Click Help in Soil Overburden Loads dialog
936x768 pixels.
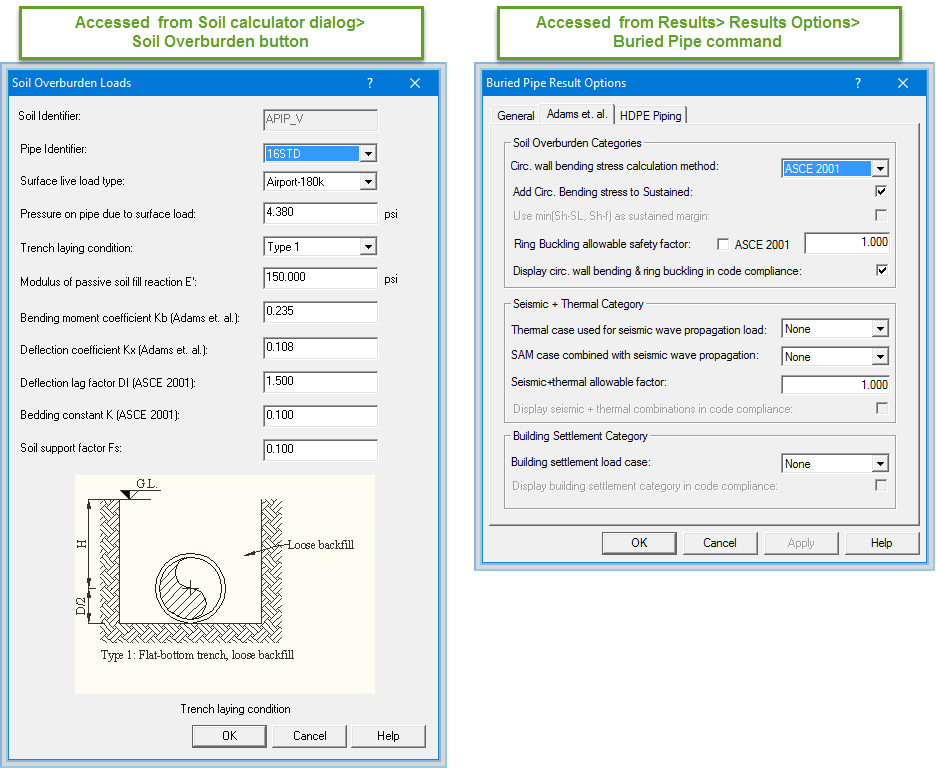[x=388, y=736]
